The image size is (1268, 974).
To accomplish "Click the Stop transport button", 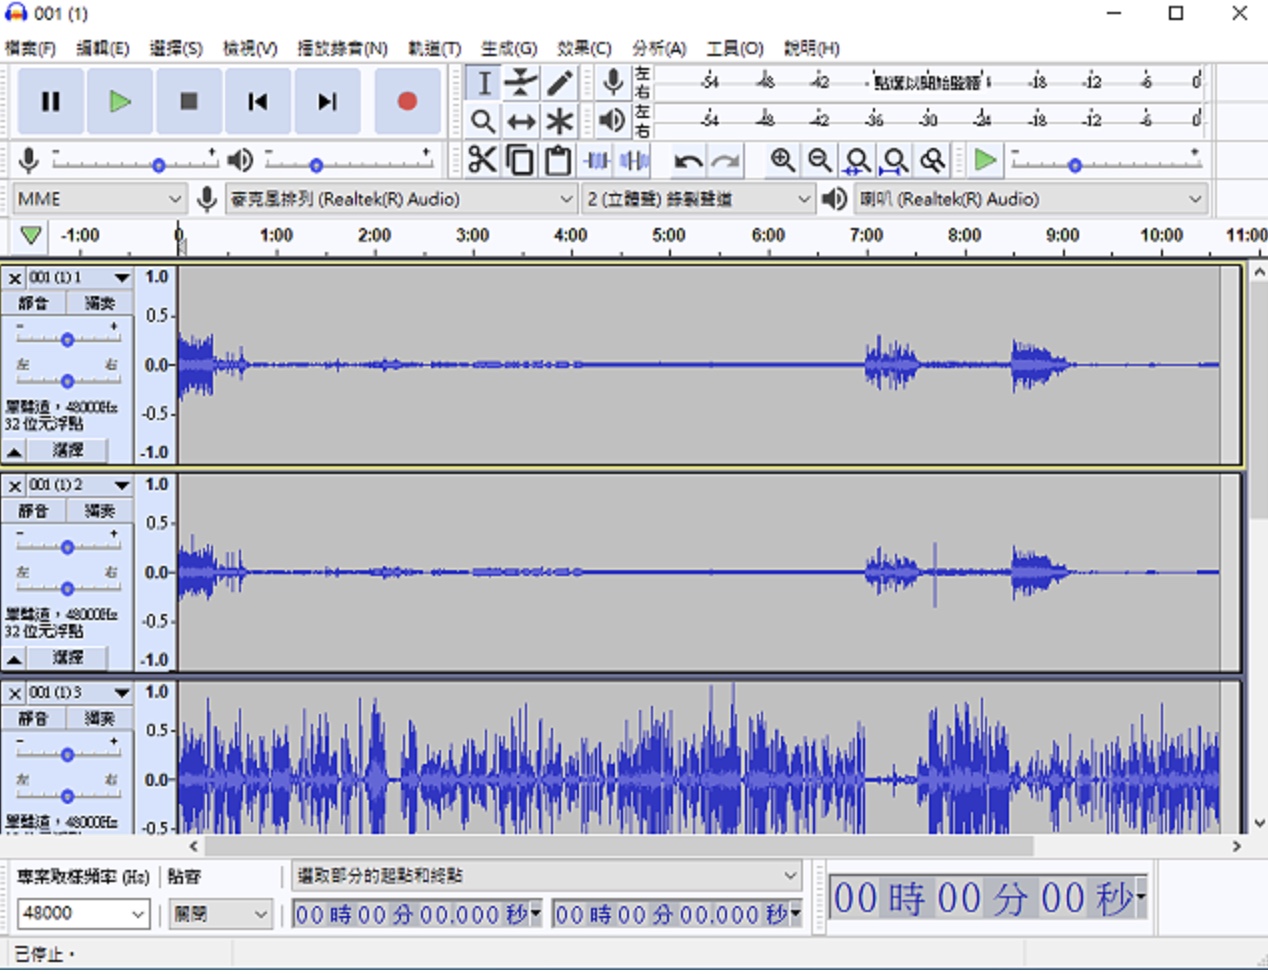I will pos(189,101).
